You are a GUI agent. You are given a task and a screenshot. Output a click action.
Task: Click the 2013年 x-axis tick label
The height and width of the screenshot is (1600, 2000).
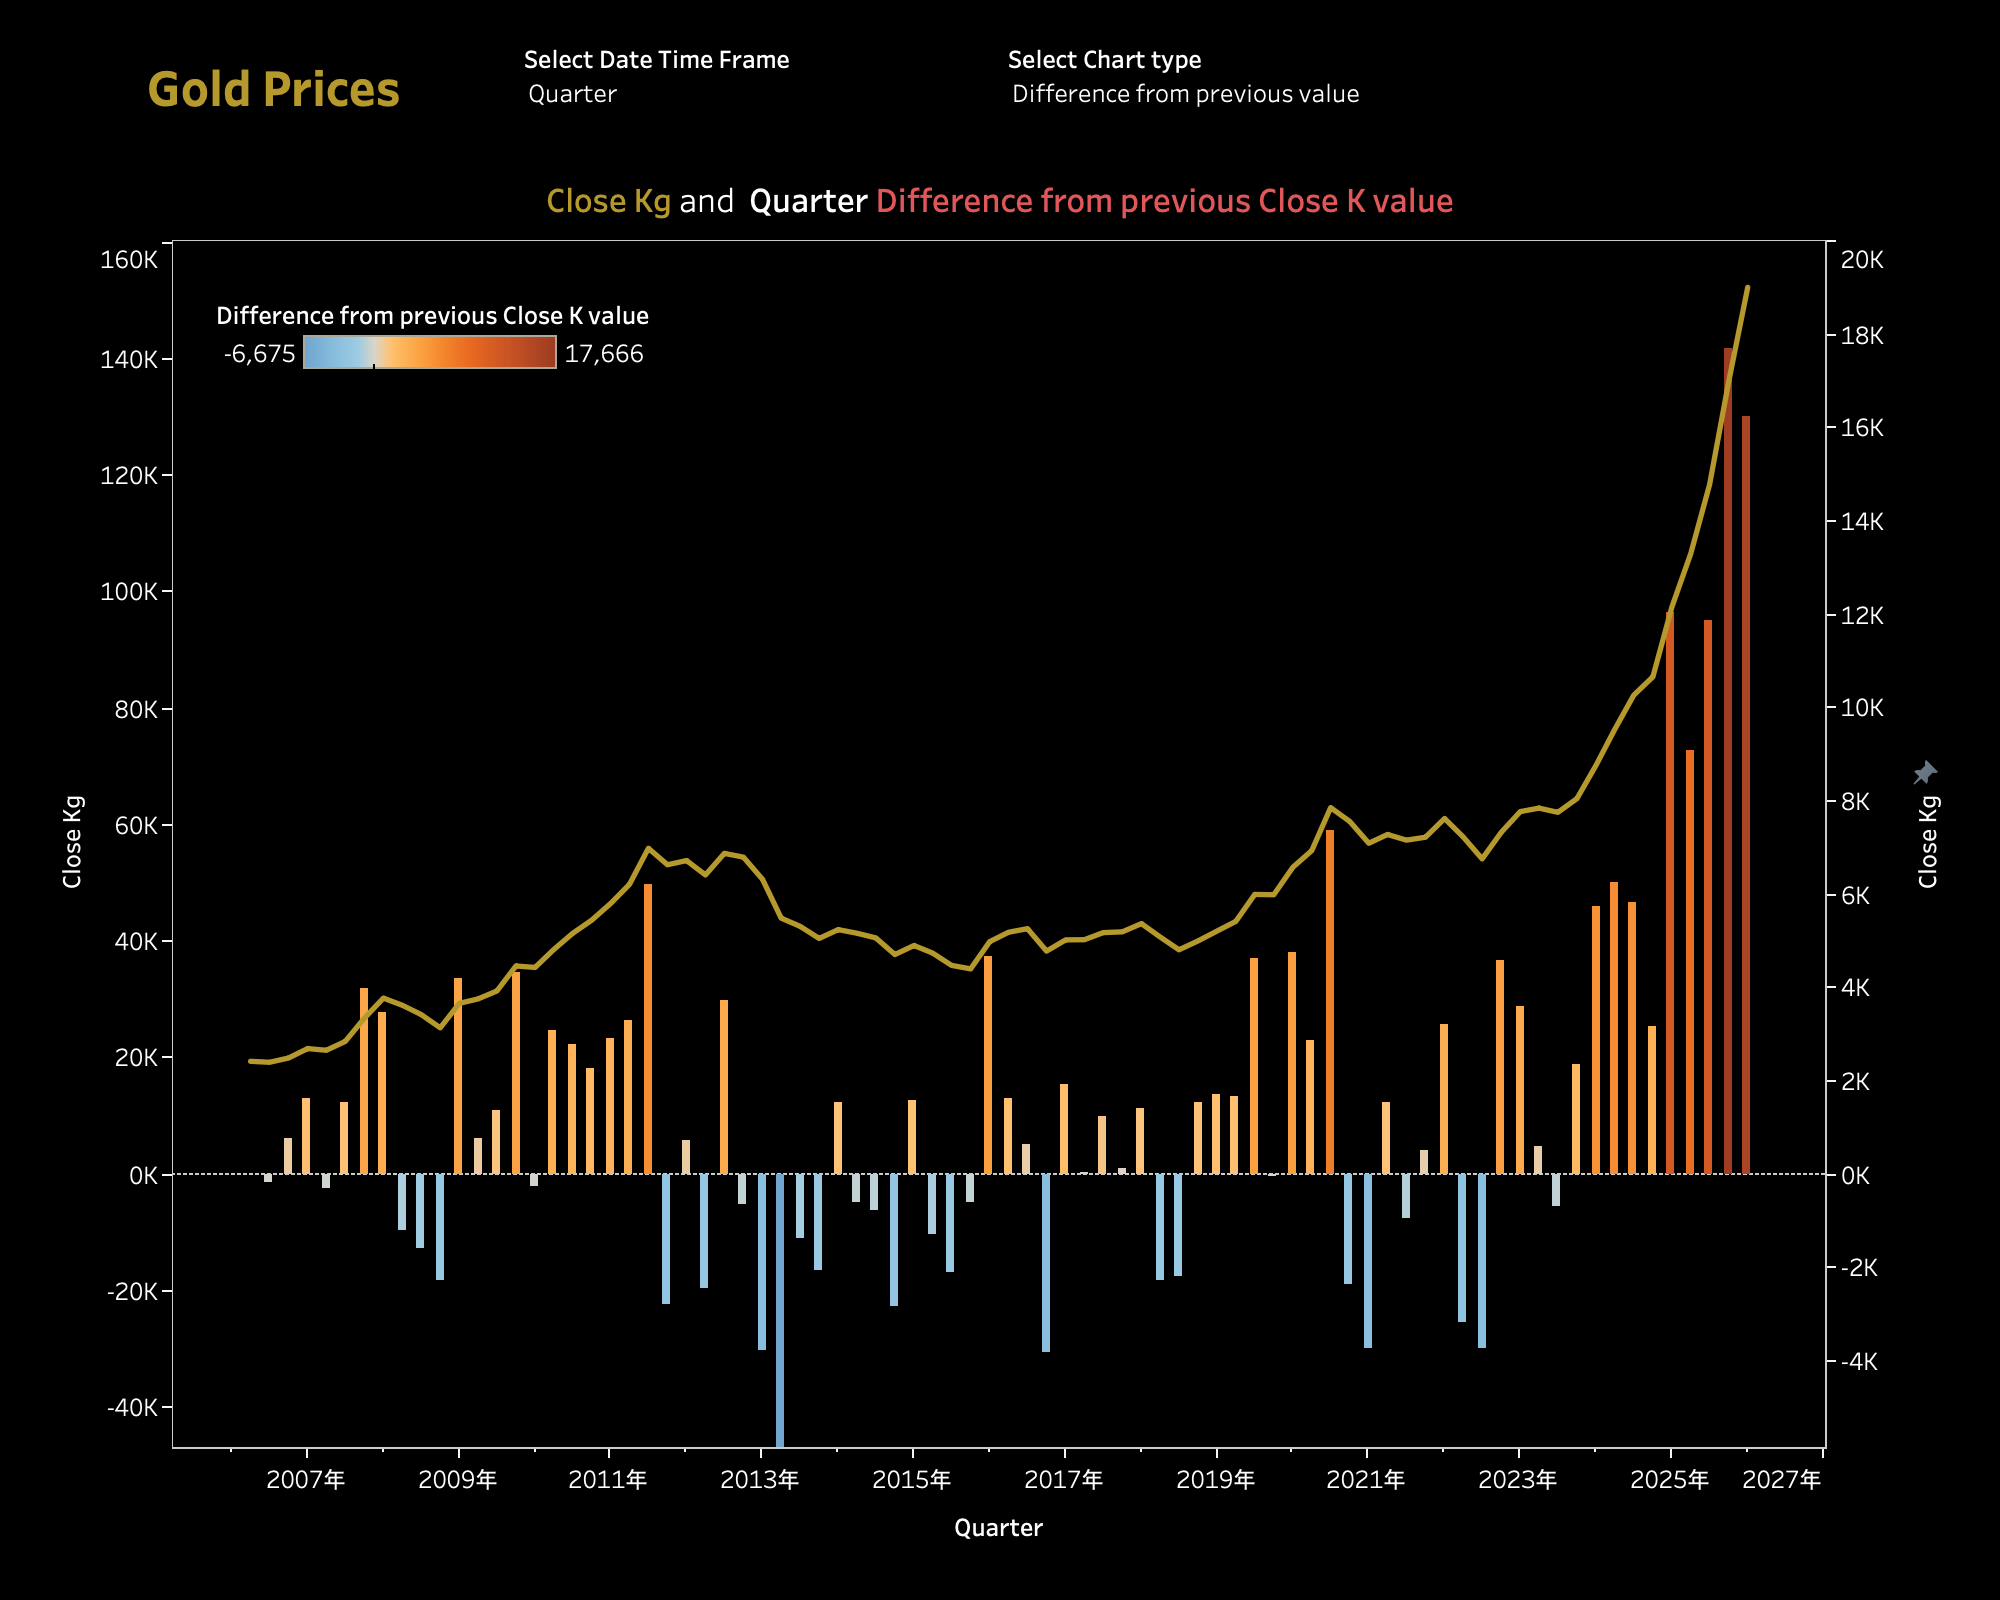click(x=759, y=1480)
